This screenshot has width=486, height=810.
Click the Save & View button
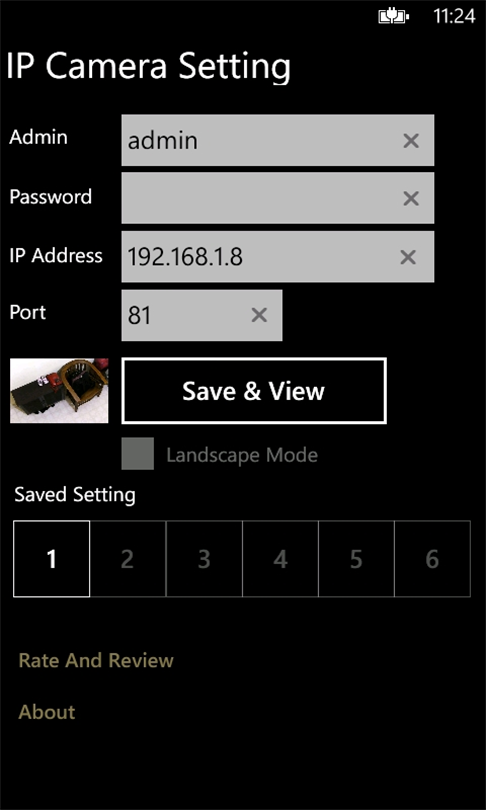(254, 391)
